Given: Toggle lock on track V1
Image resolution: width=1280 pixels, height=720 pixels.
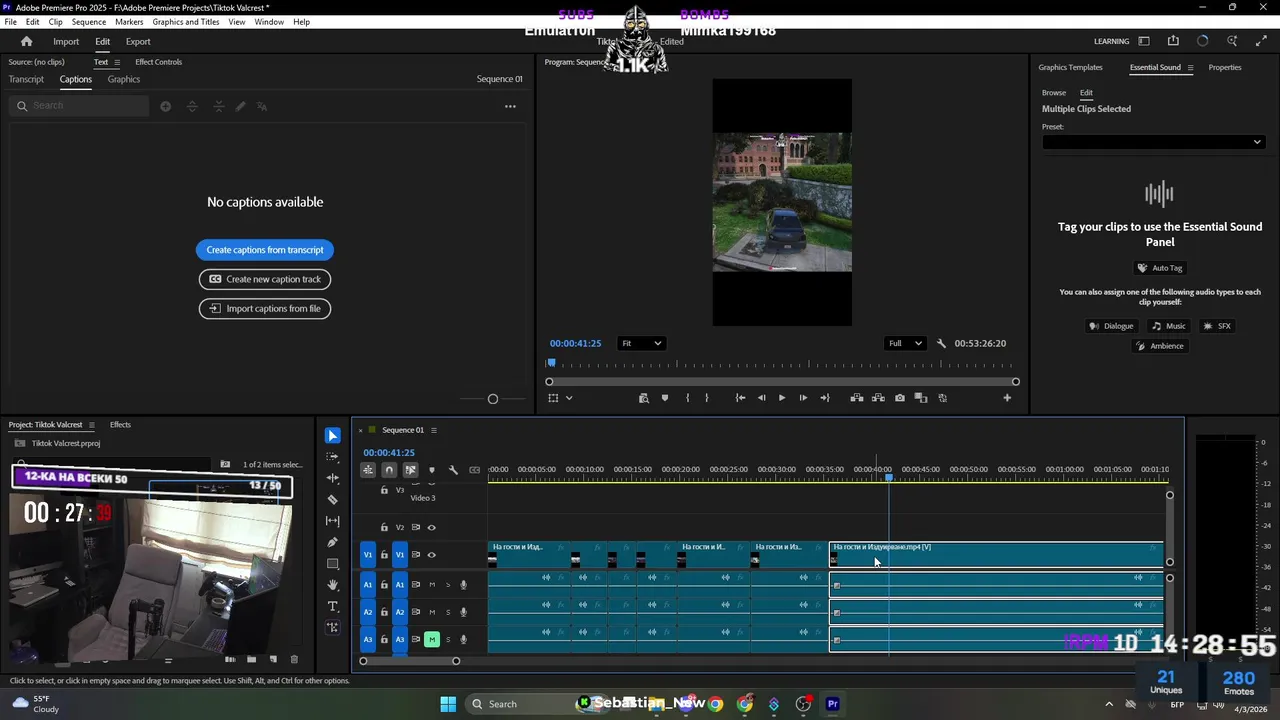Looking at the screenshot, I should click(384, 555).
